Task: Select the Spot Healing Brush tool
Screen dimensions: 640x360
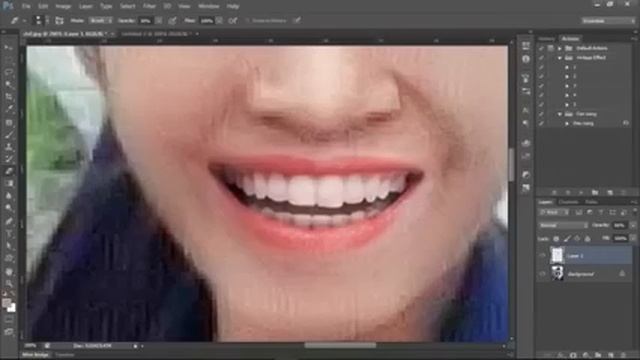Action: pos(9,122)
